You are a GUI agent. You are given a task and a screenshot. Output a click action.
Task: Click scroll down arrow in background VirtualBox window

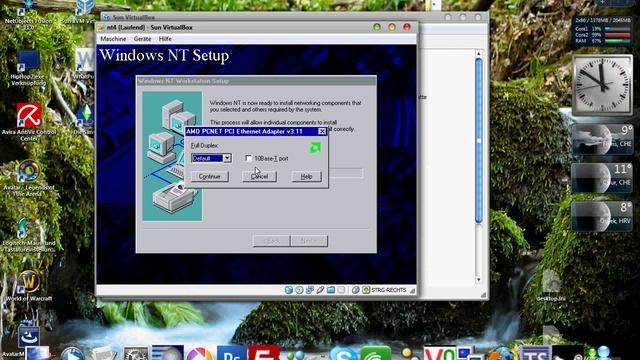(479, 280)
